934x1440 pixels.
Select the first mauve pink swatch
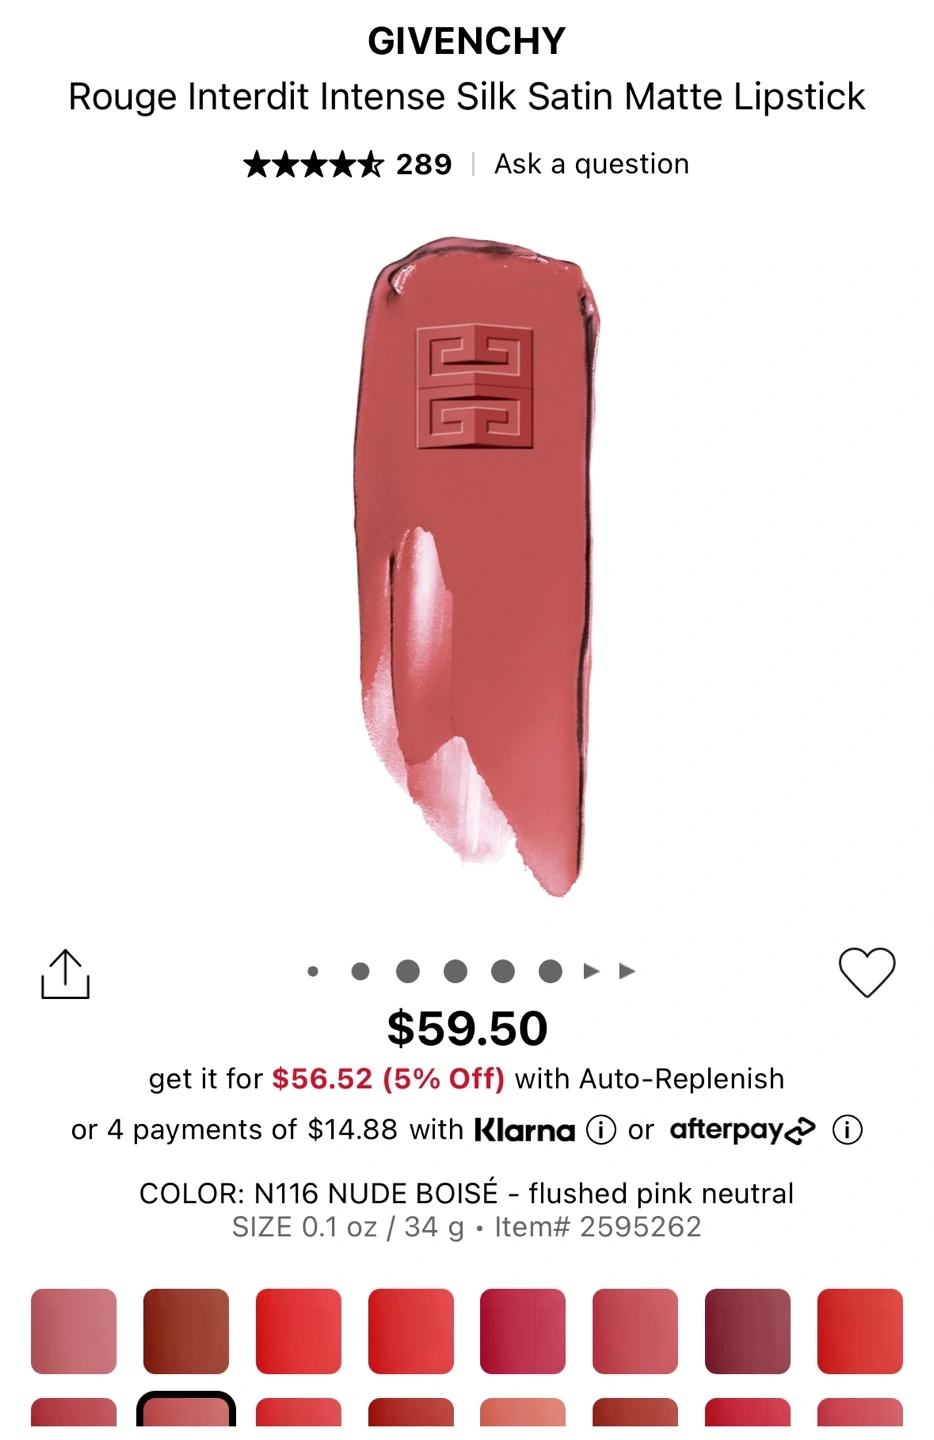[74, 1331]
